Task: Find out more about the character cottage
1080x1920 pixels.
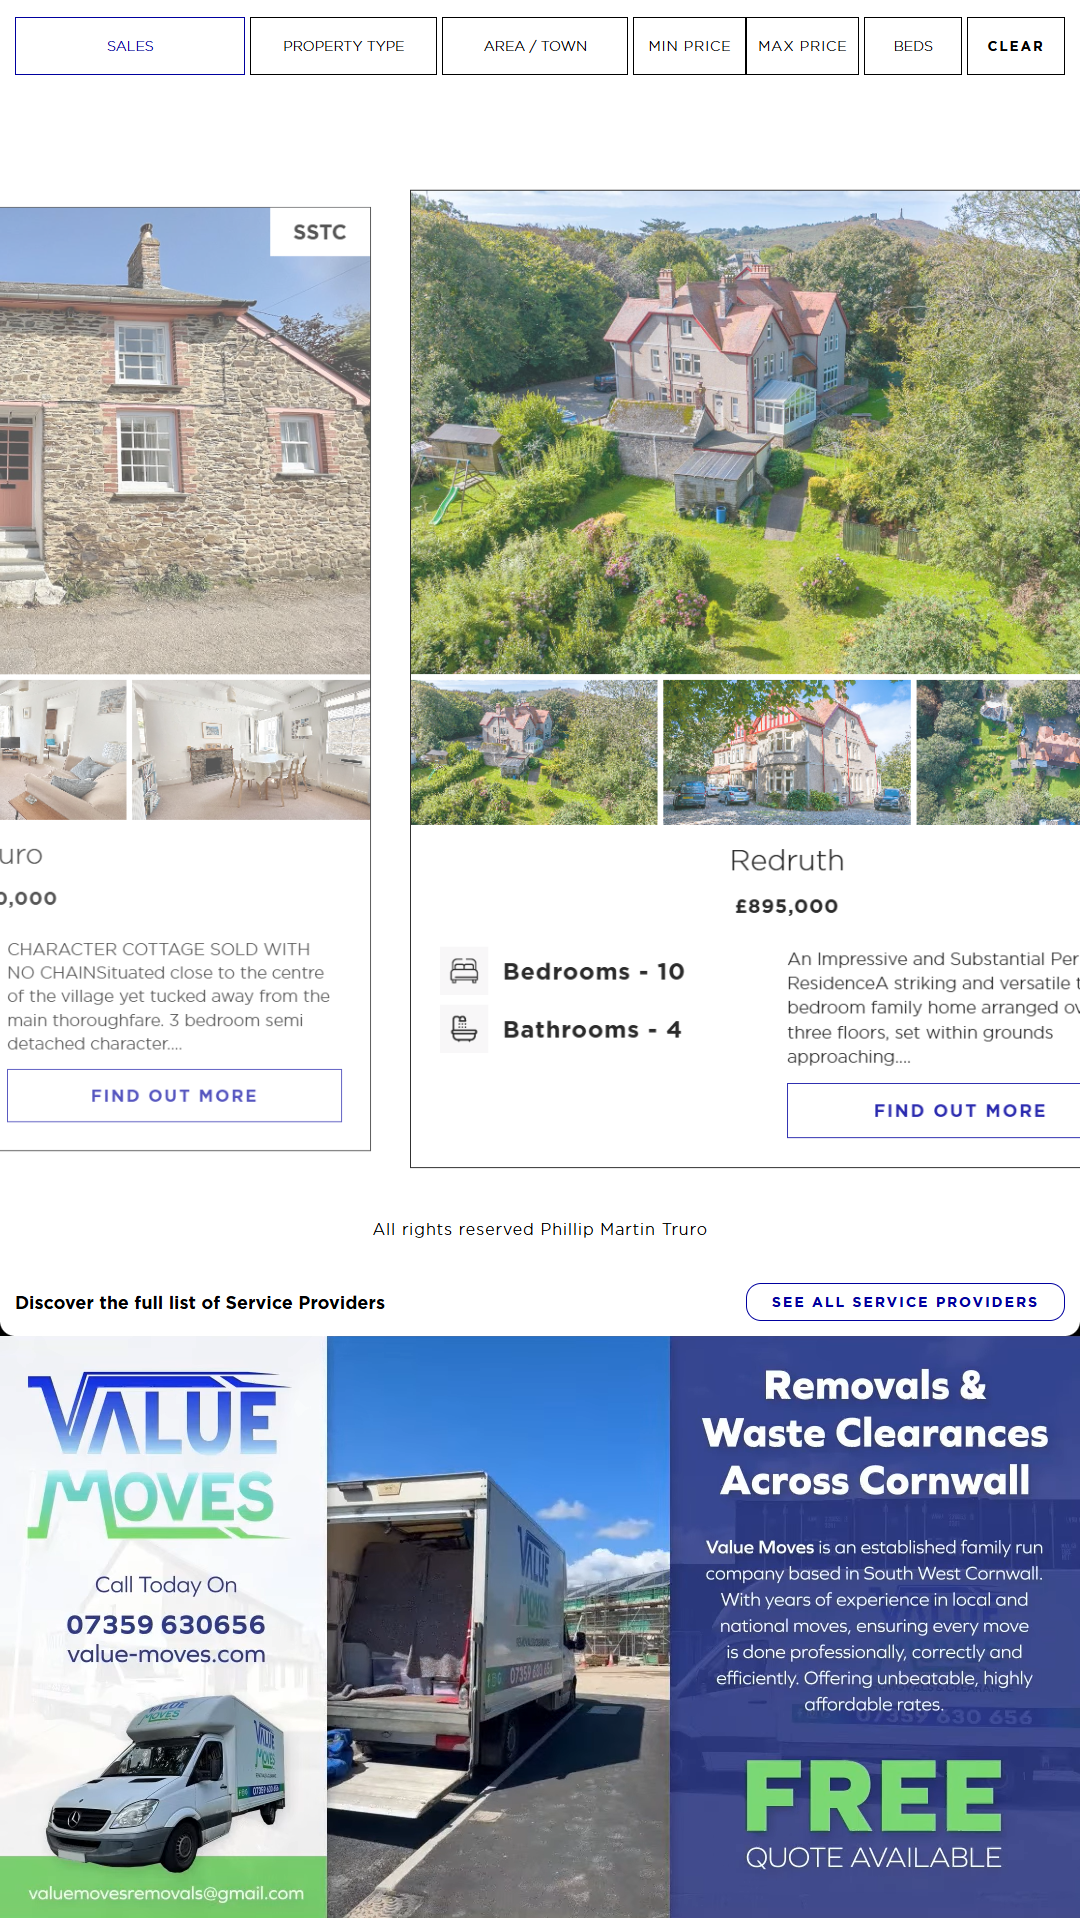Action: pyautogui.click(x=174, y=1096)
